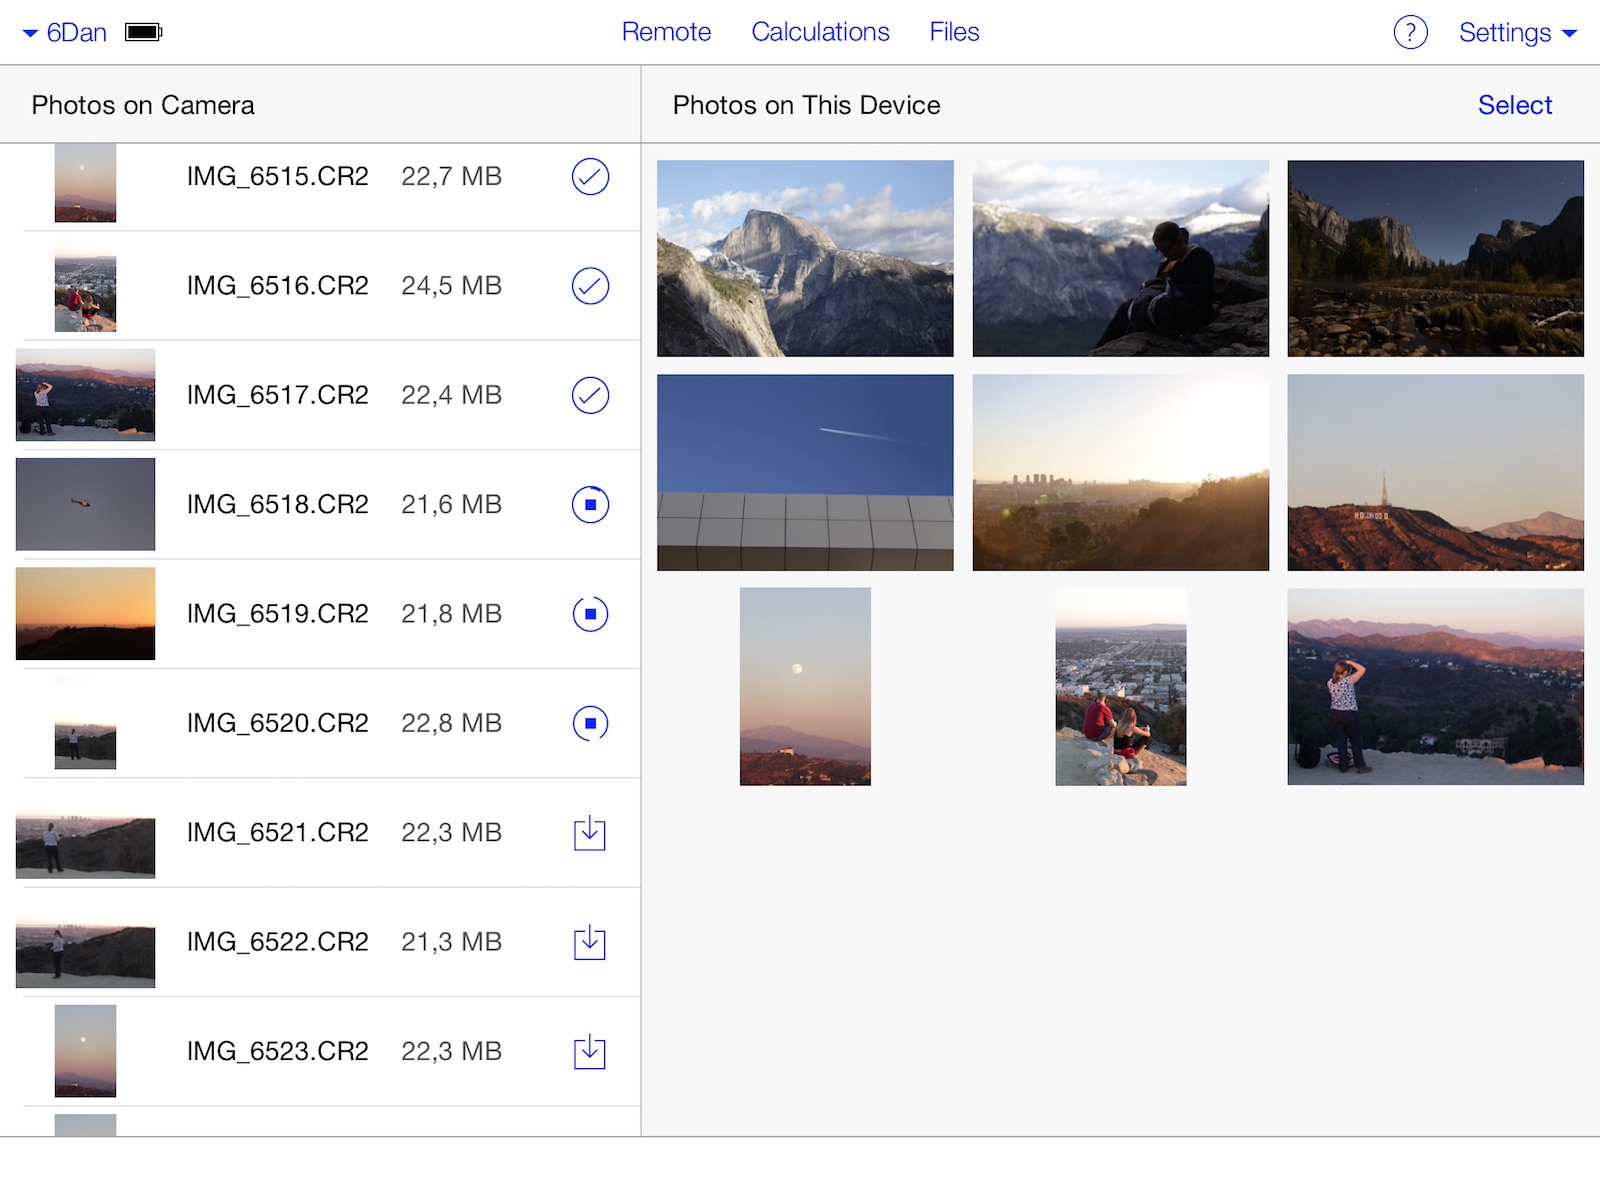Tap the camera battery indicator
Image resolution: width=1600 pixels, height=1200 pixels.
click(143, 33)
